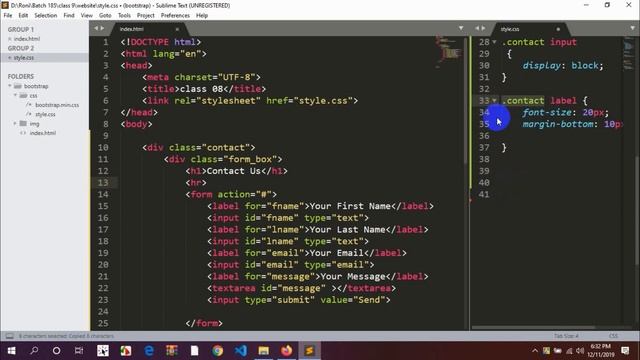
Task: Open the Windows notification center icon
Action: [625, 351]
